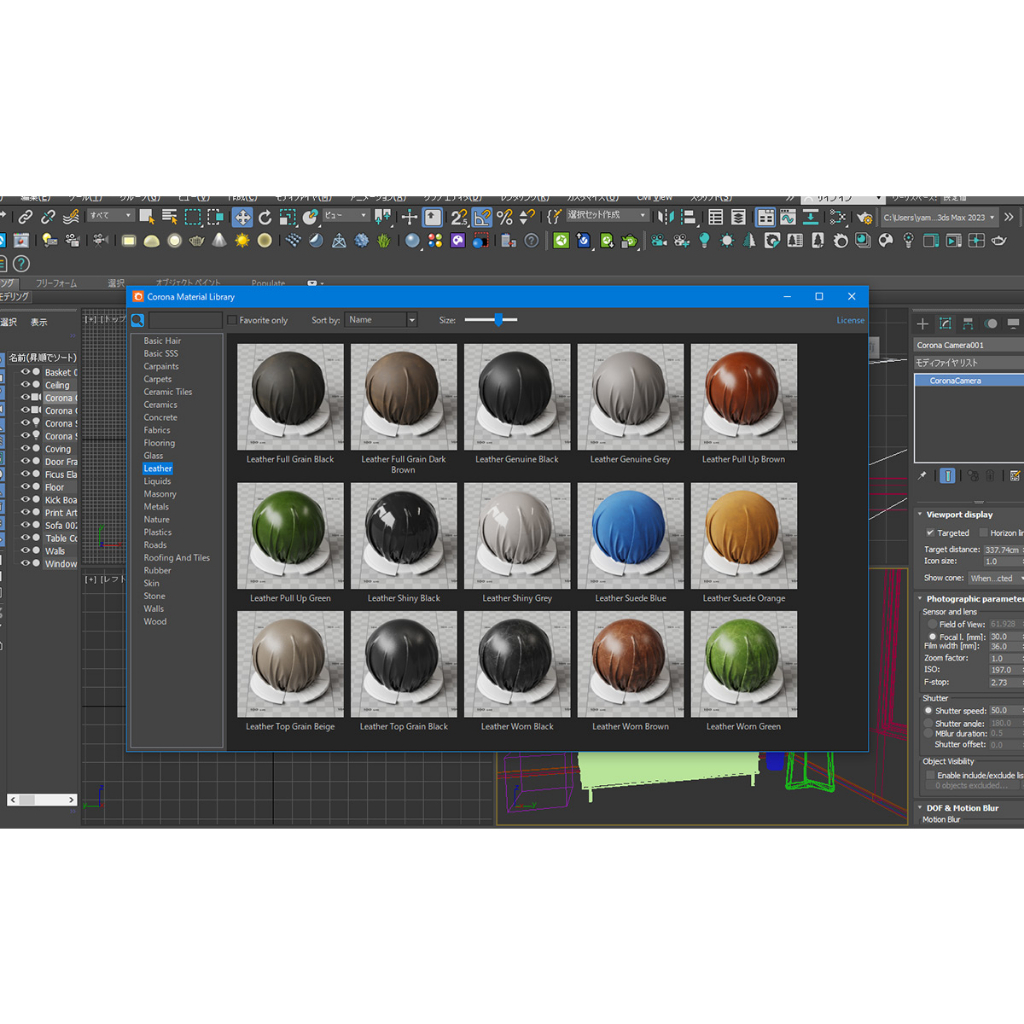Select the Glass category
Viewport: 1024px width, 1024px height.
pos(153,456)
